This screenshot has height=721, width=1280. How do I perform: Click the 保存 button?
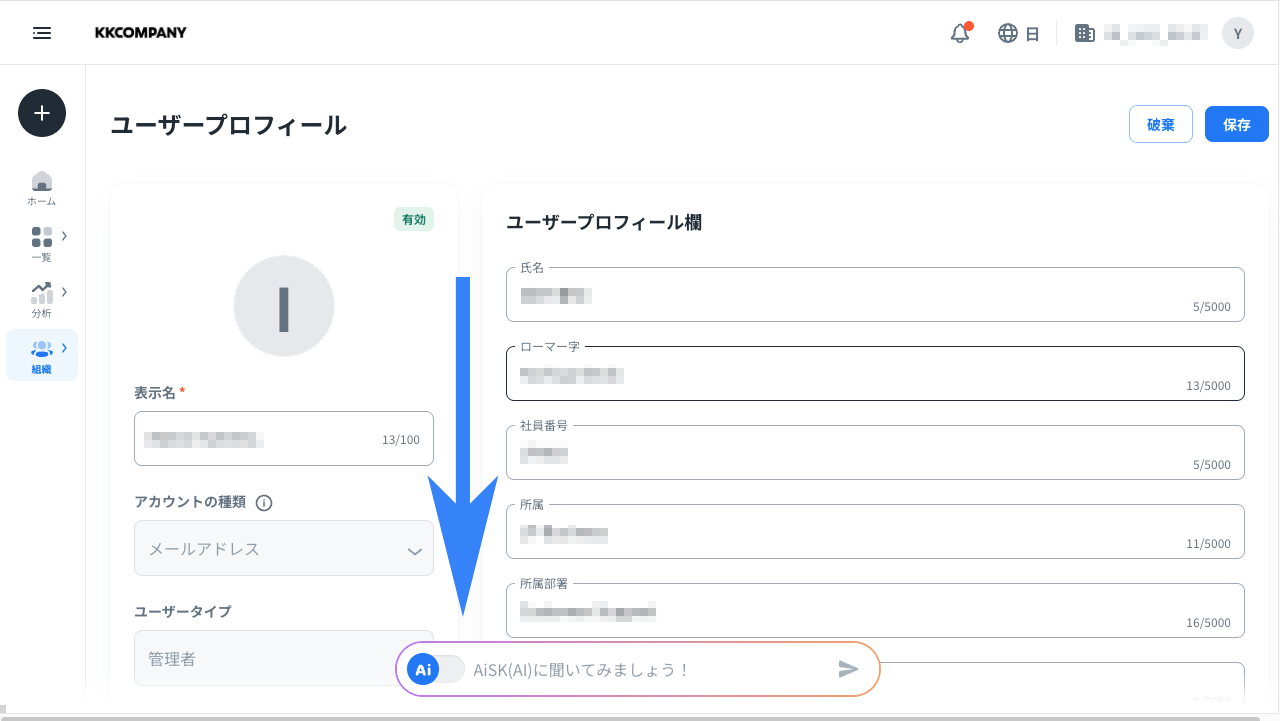coord(1237,124)
